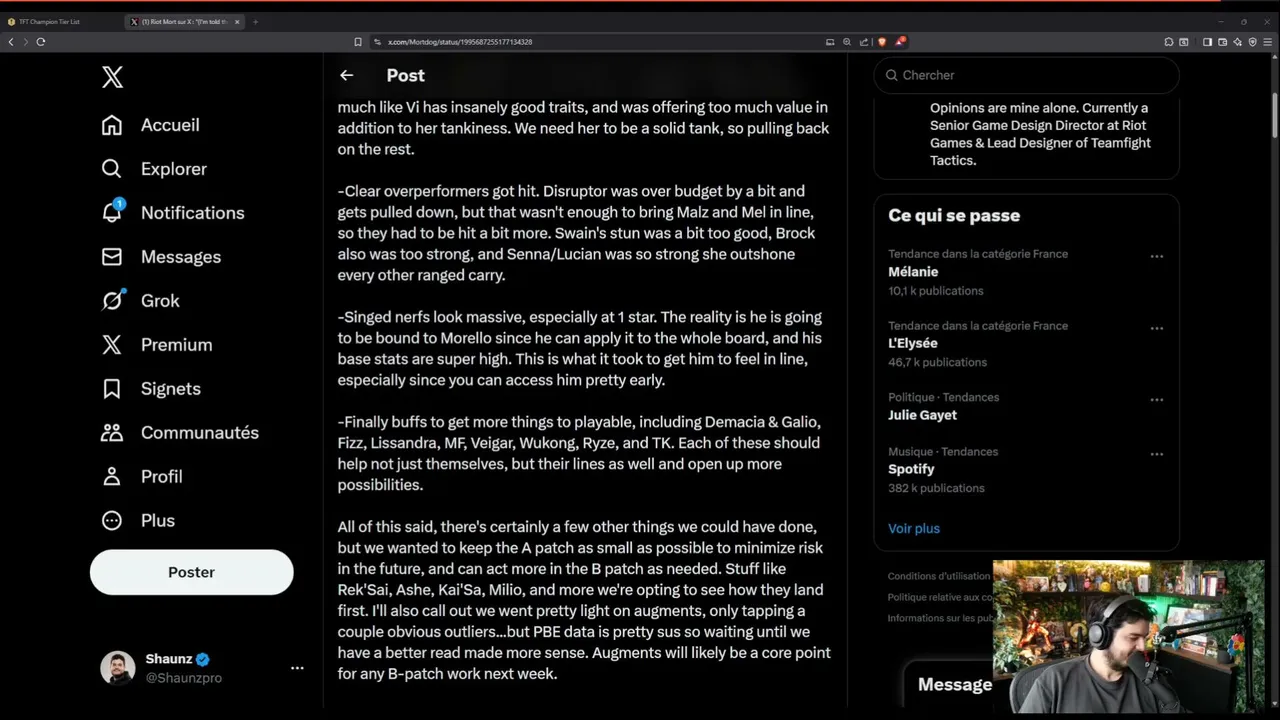This screenshot has width=1280, height=720.
Task: Go back using Post arrow
Action: coord(346,75)
